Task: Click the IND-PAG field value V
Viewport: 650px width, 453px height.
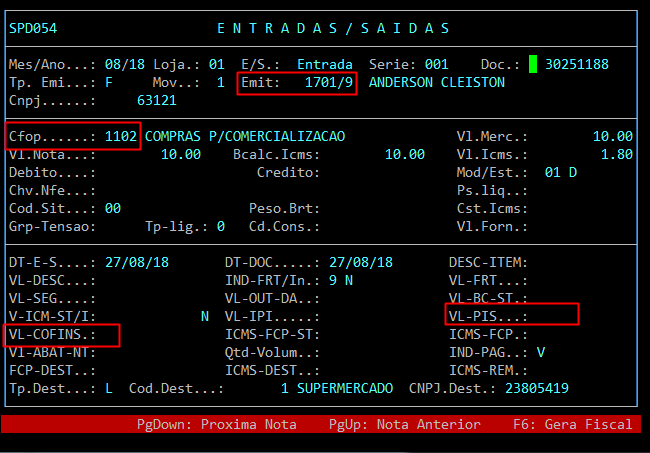Action: 540,352
